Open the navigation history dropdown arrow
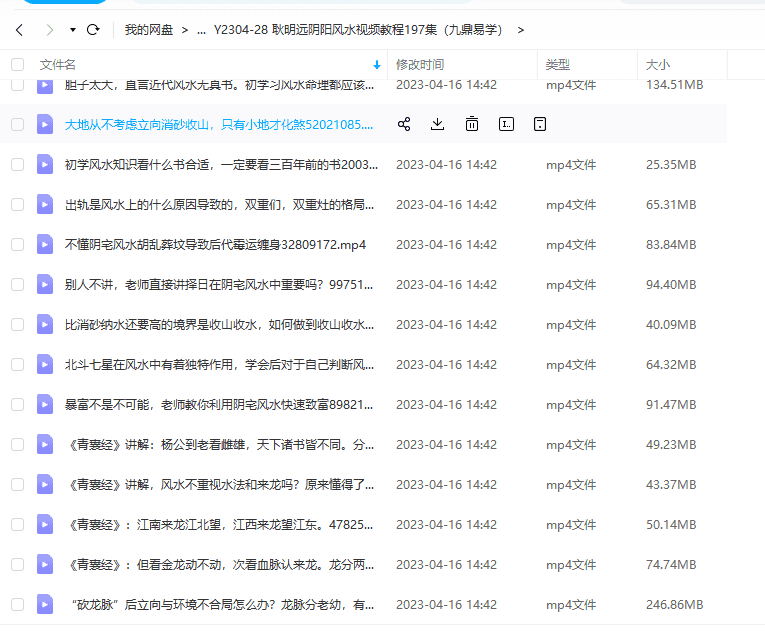The height and width of the screenshot is (644, 765). click(73, 30)
